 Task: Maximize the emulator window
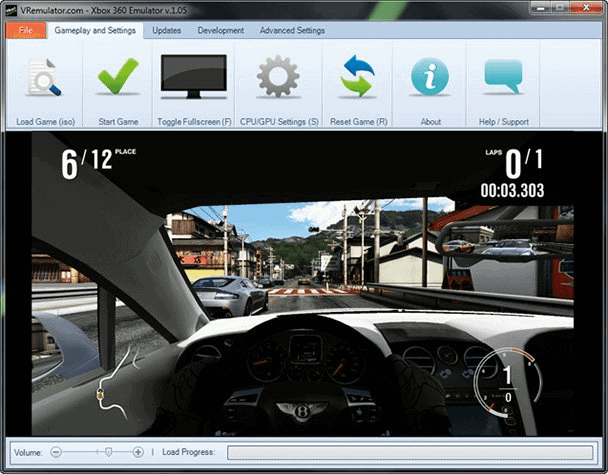(561, 9)
